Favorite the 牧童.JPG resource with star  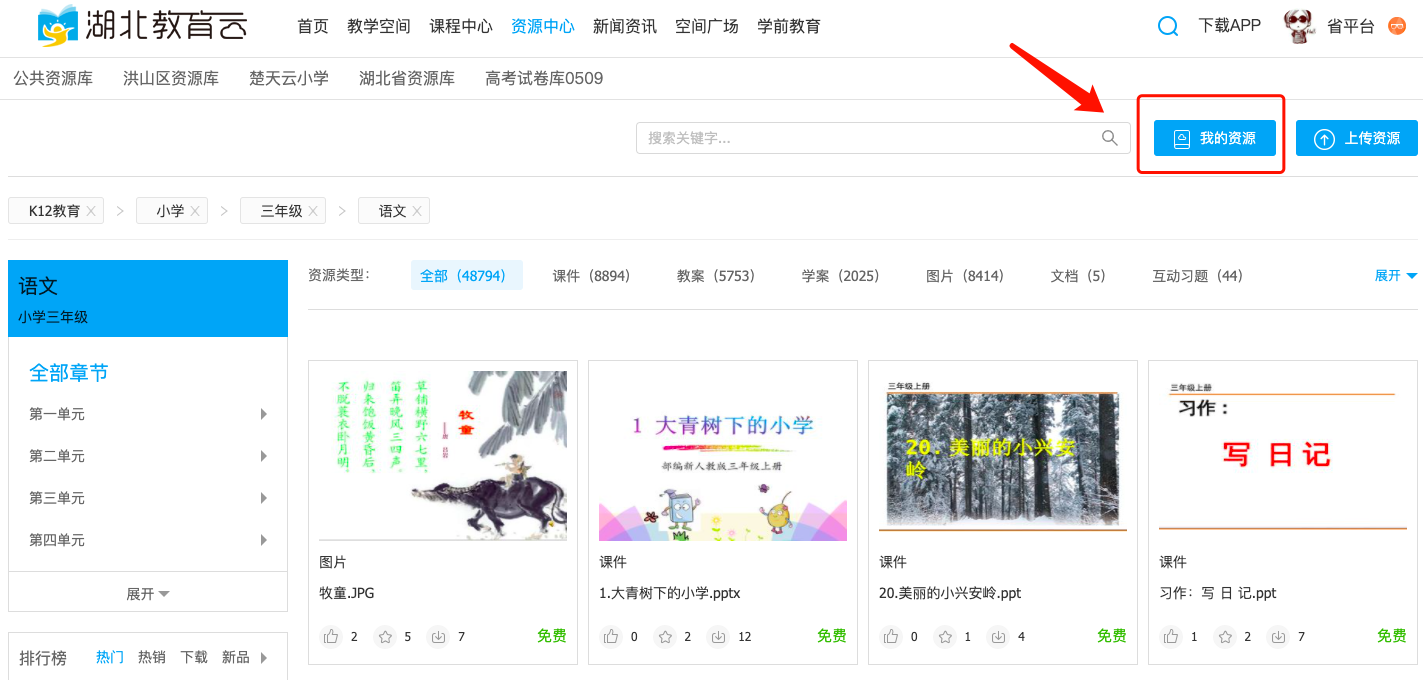385,636
